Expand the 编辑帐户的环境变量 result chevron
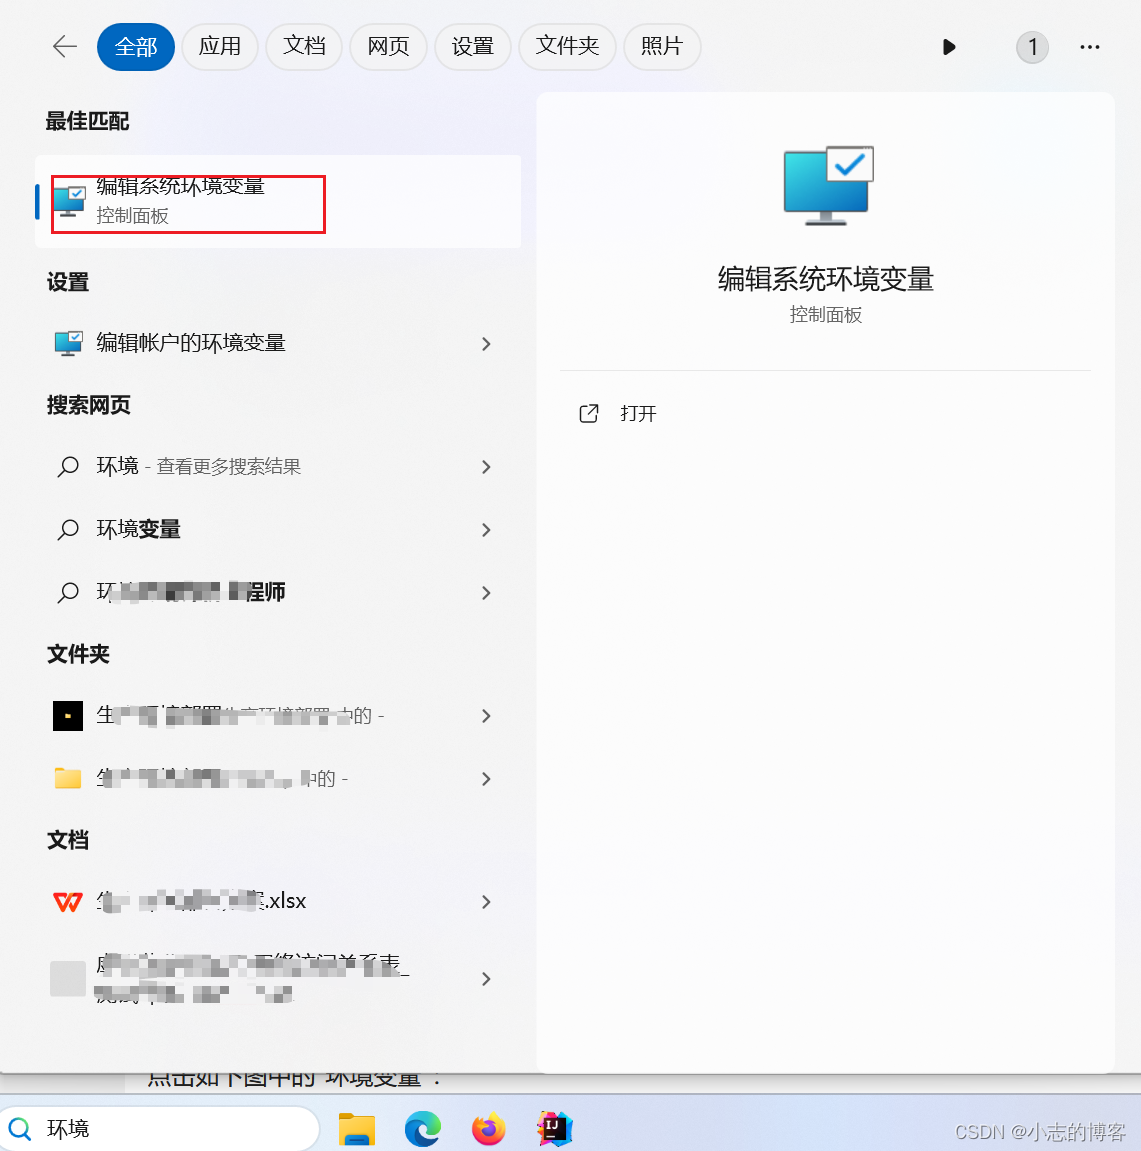The height and width of the screenshot is (1151, 1141). click(486, 344)
